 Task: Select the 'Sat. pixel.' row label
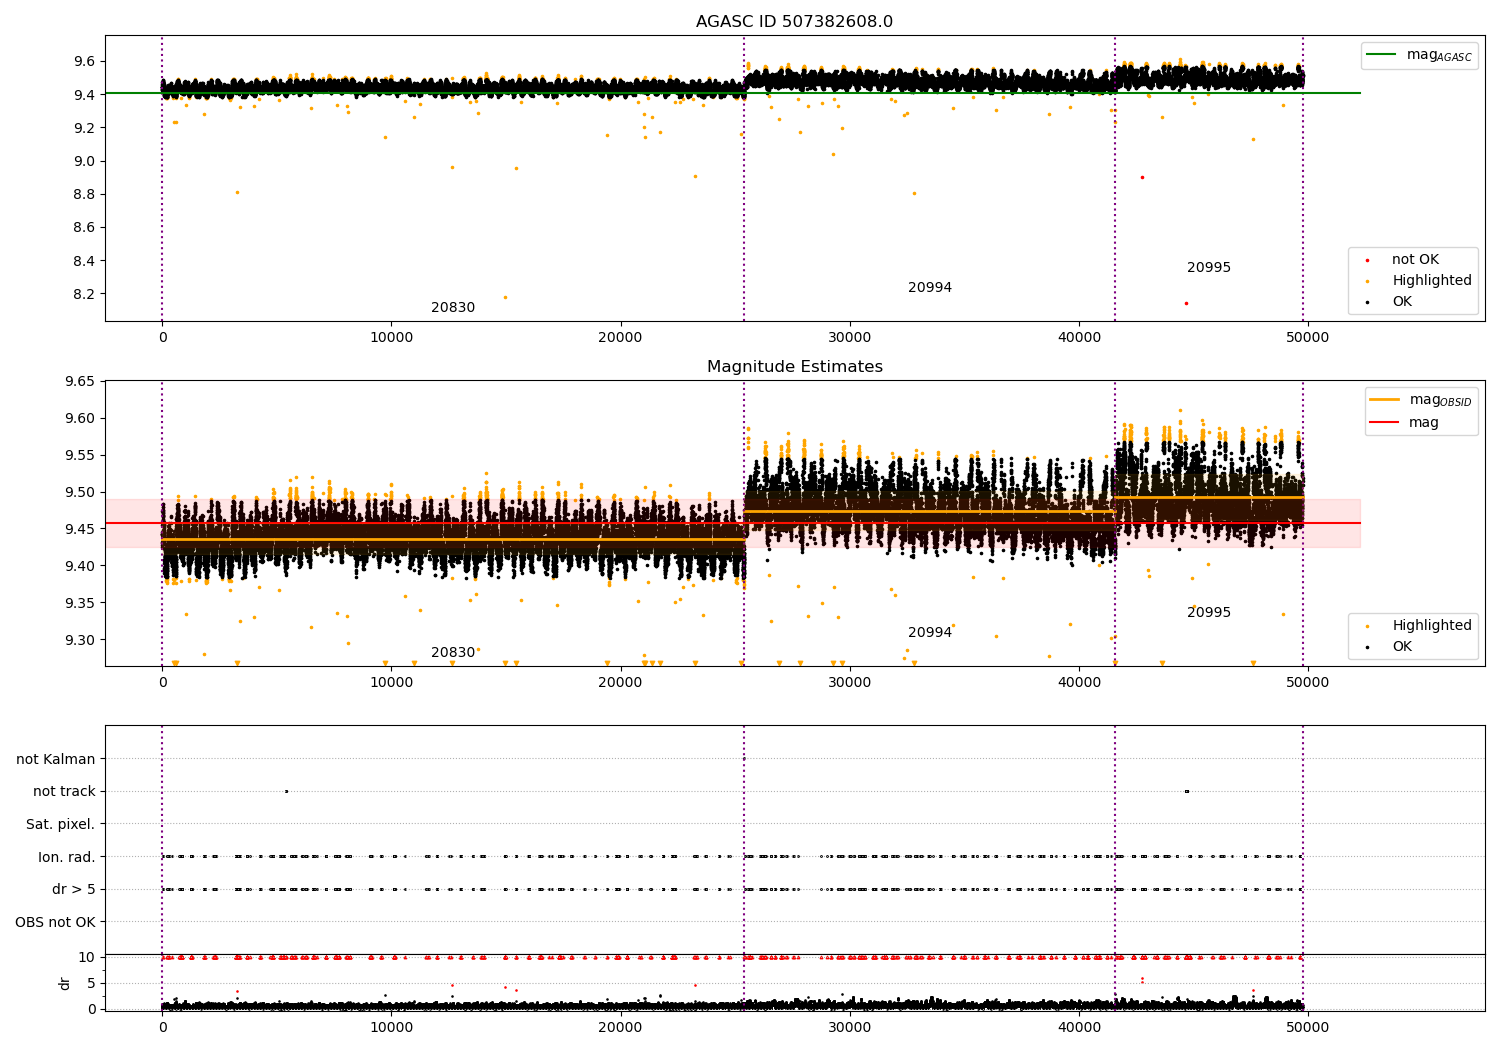point(61,825)
